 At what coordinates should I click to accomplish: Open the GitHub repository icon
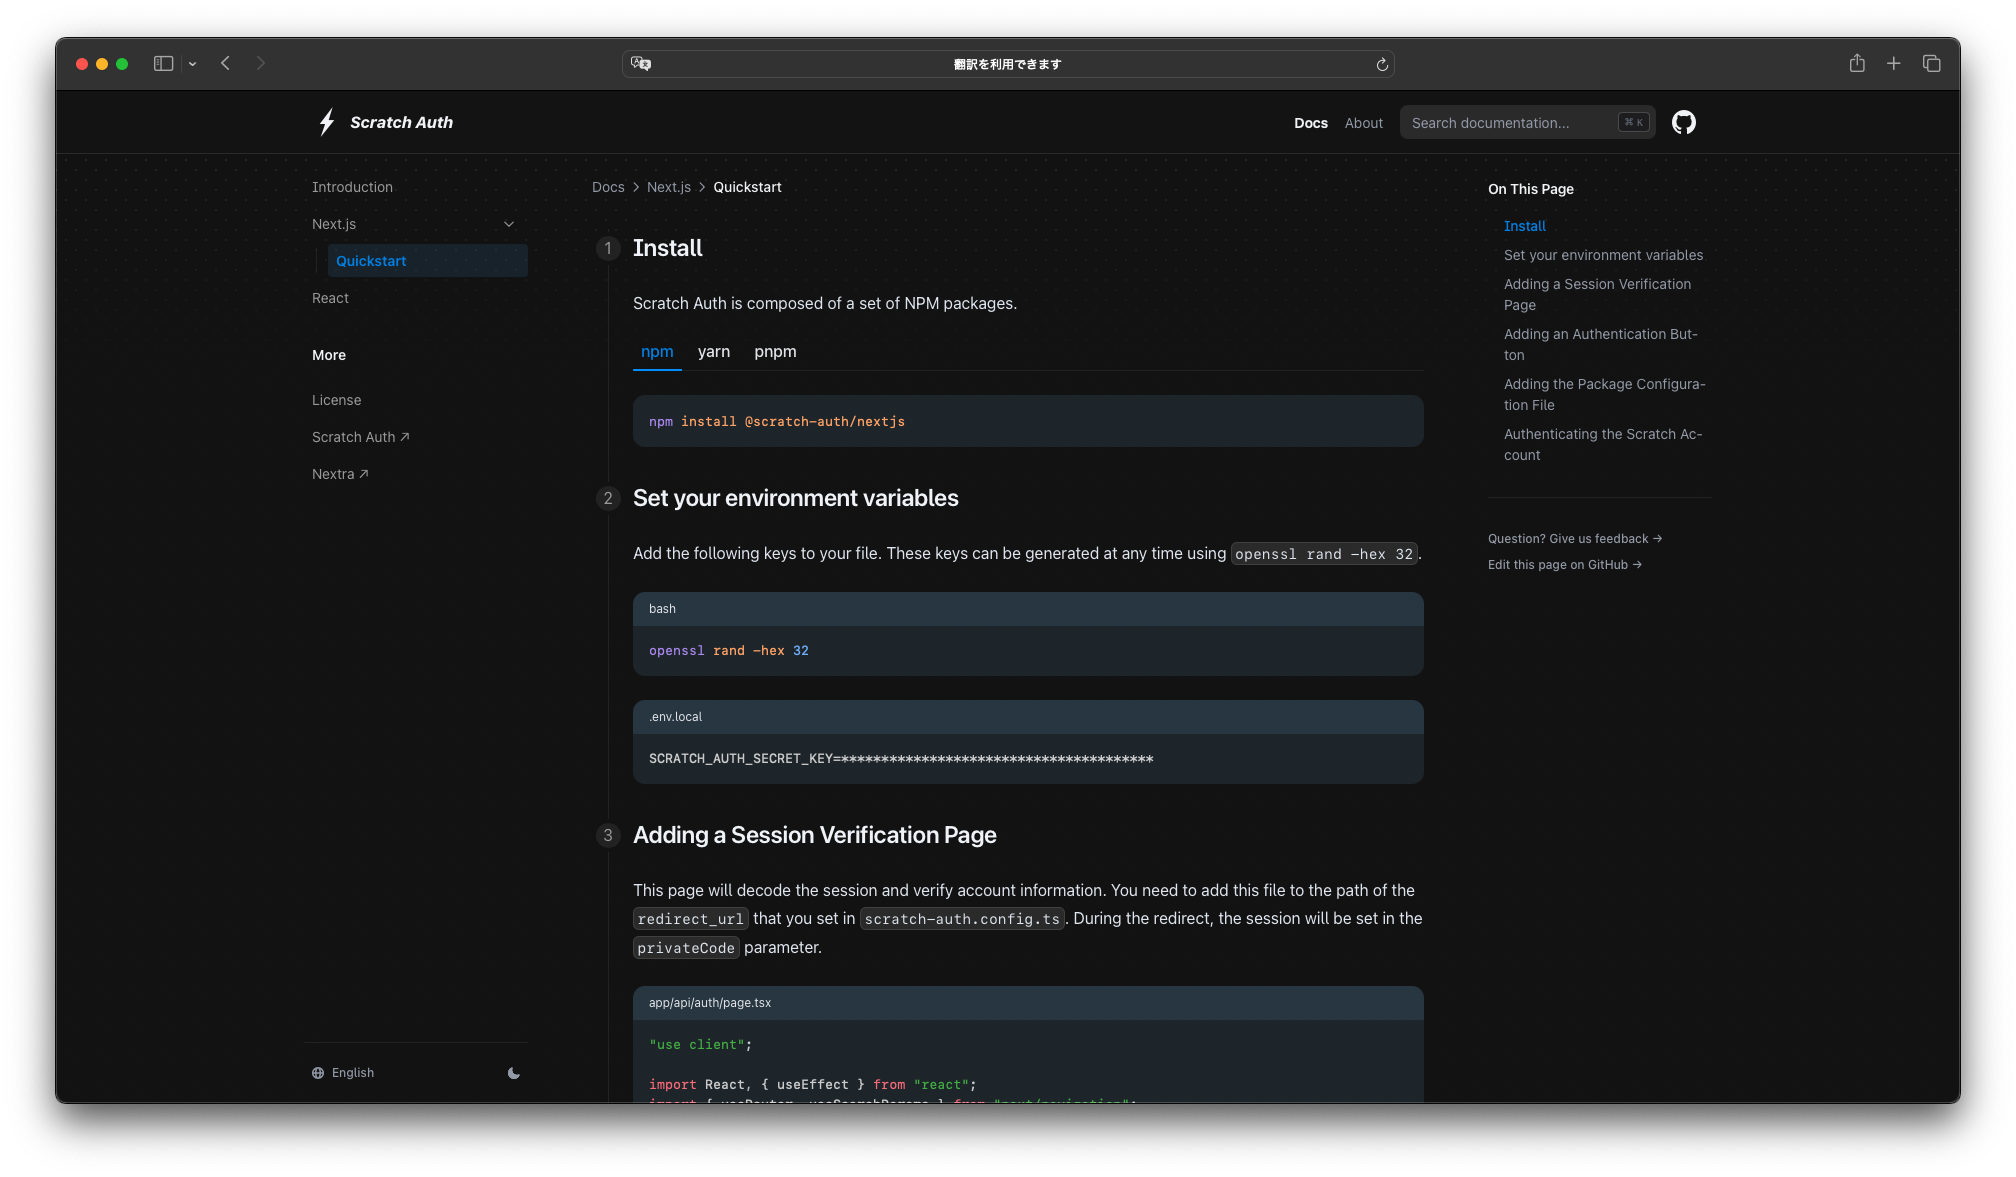1684,122
